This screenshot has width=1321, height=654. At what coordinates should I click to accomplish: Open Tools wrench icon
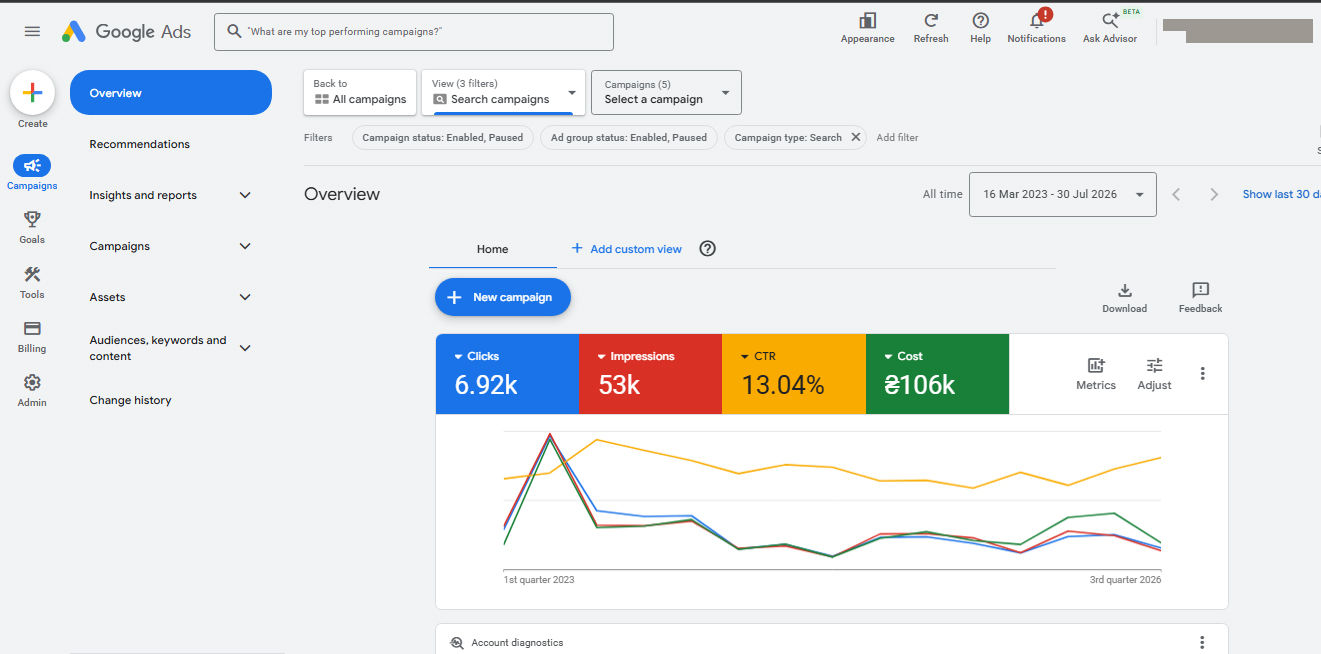(x=32, y=282)
